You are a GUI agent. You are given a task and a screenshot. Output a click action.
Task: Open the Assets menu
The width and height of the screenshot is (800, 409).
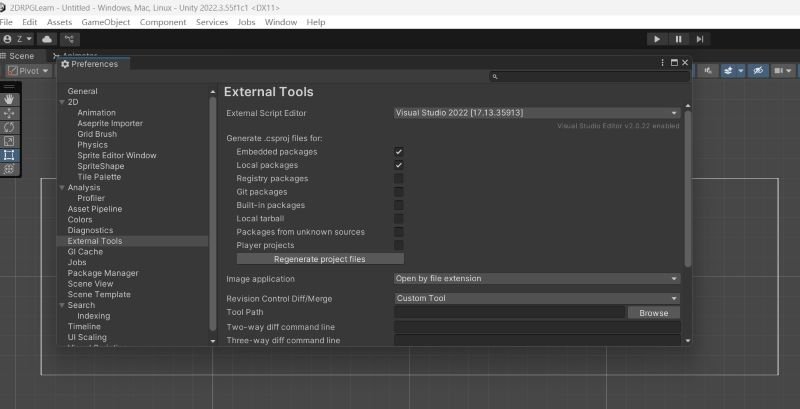(59, 22)
